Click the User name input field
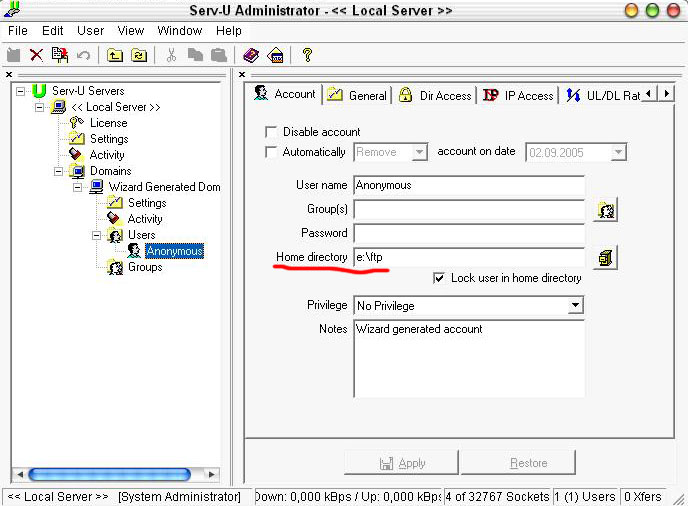 coord(469,185)
